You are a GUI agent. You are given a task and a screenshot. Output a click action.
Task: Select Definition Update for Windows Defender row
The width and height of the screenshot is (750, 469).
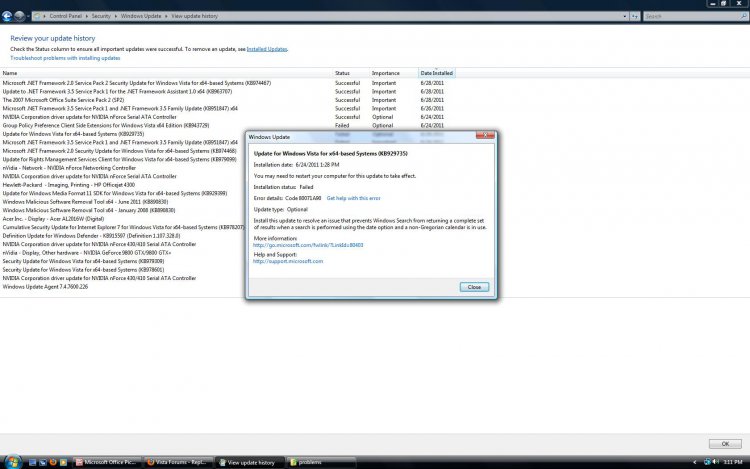coord(91,236)
